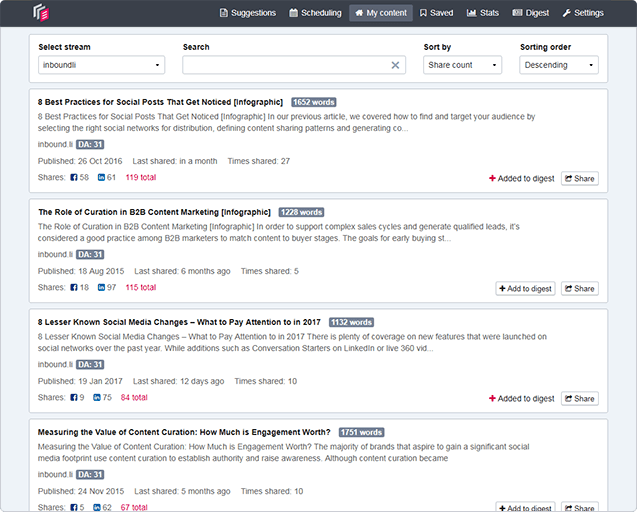The image size is (637, 512).
Task: Expand the Select stream dropdown
Action: tap(102, 65)
